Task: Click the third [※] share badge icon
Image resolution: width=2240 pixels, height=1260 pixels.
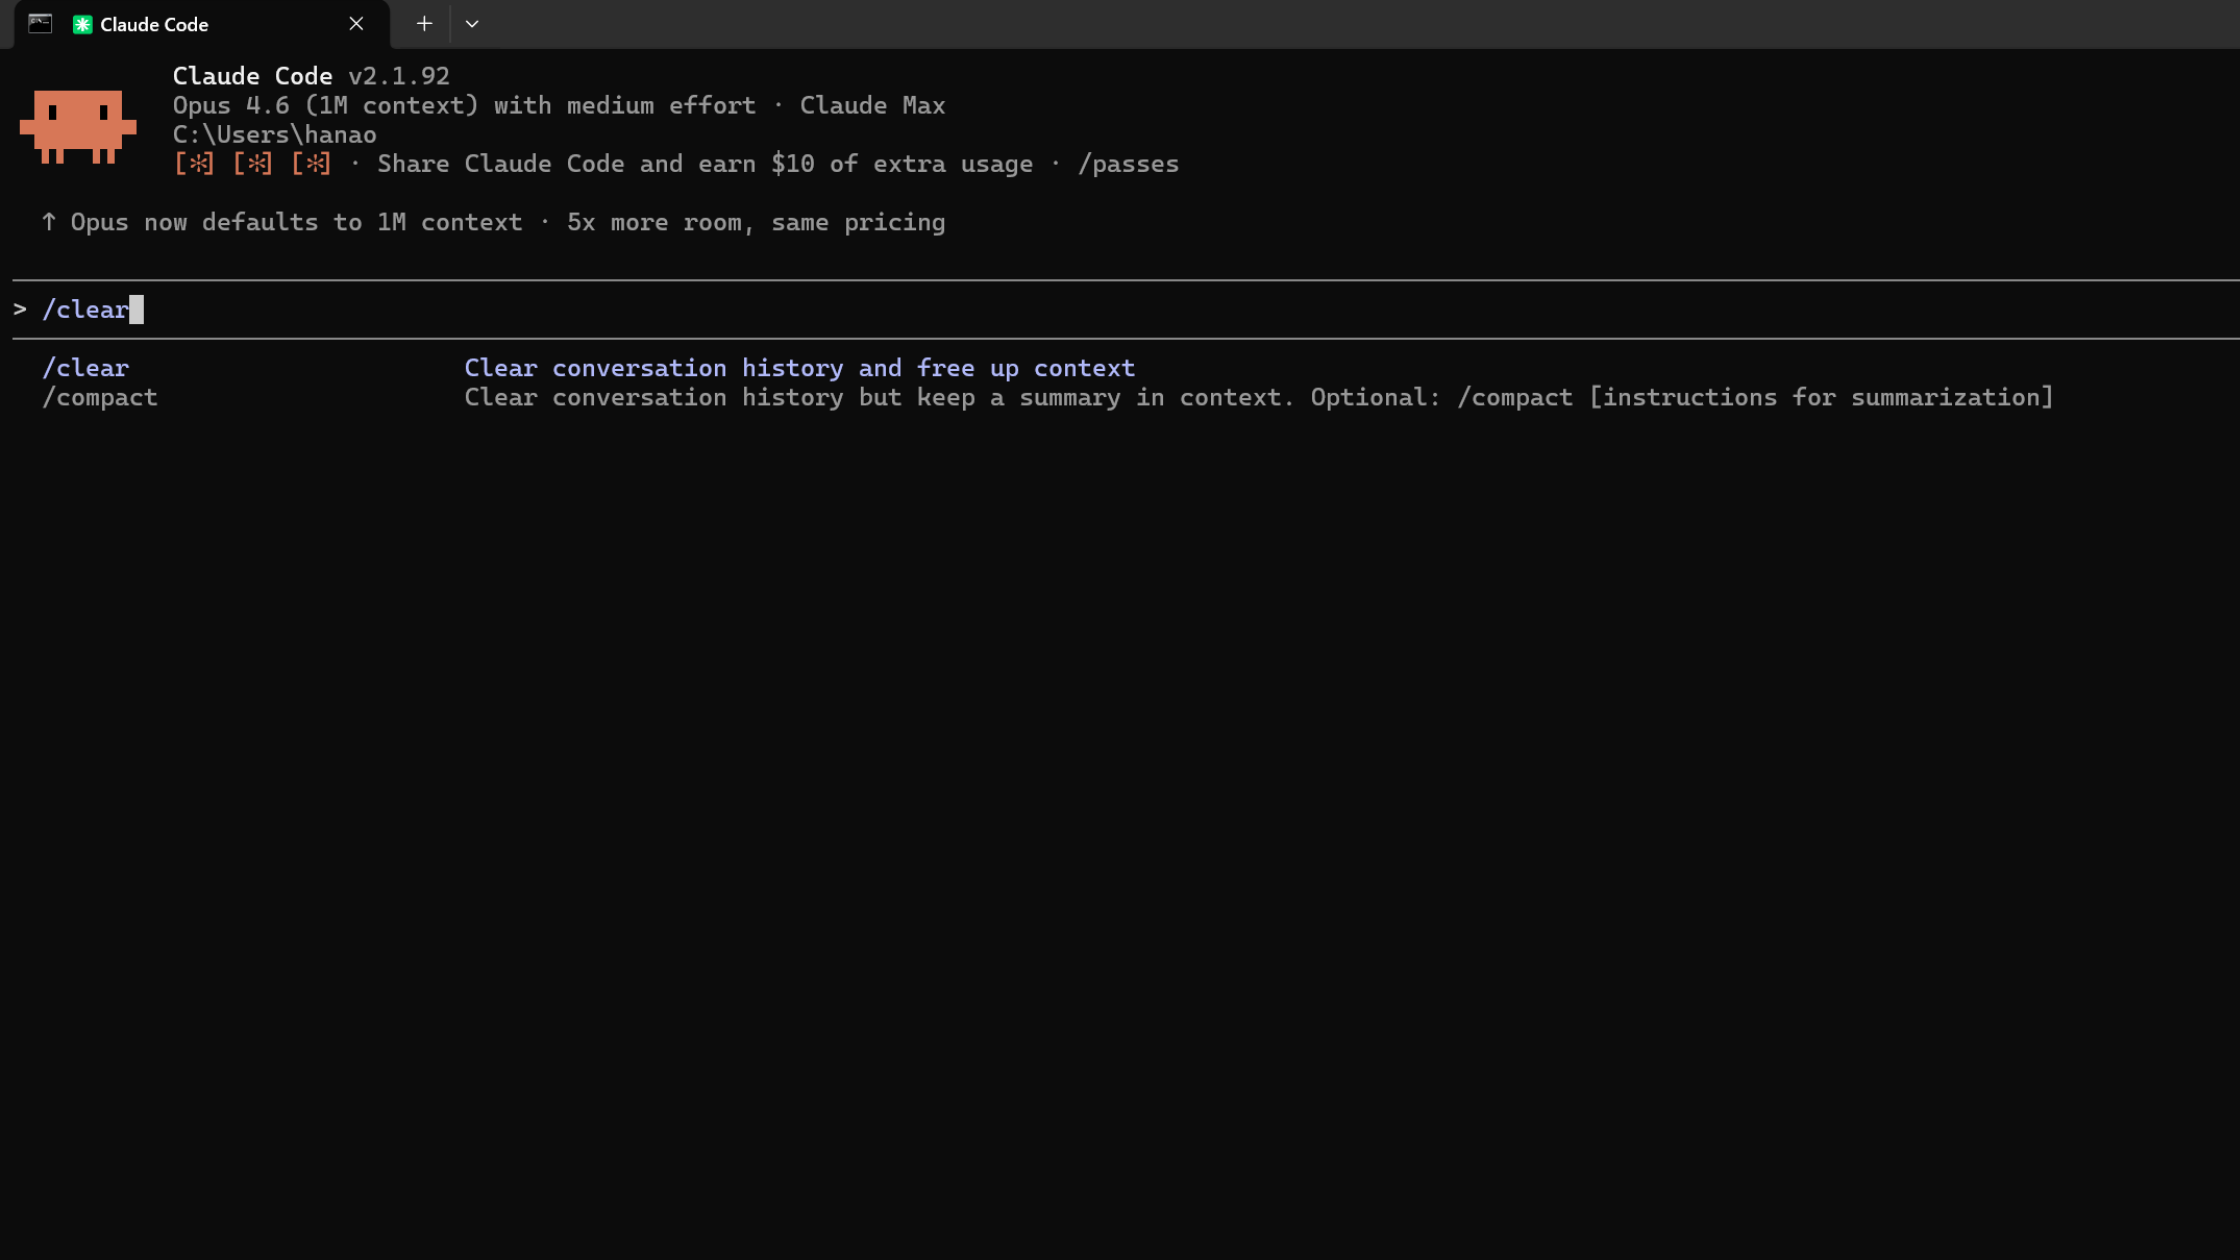Action: pyautogui.click(x=312, y=163)
